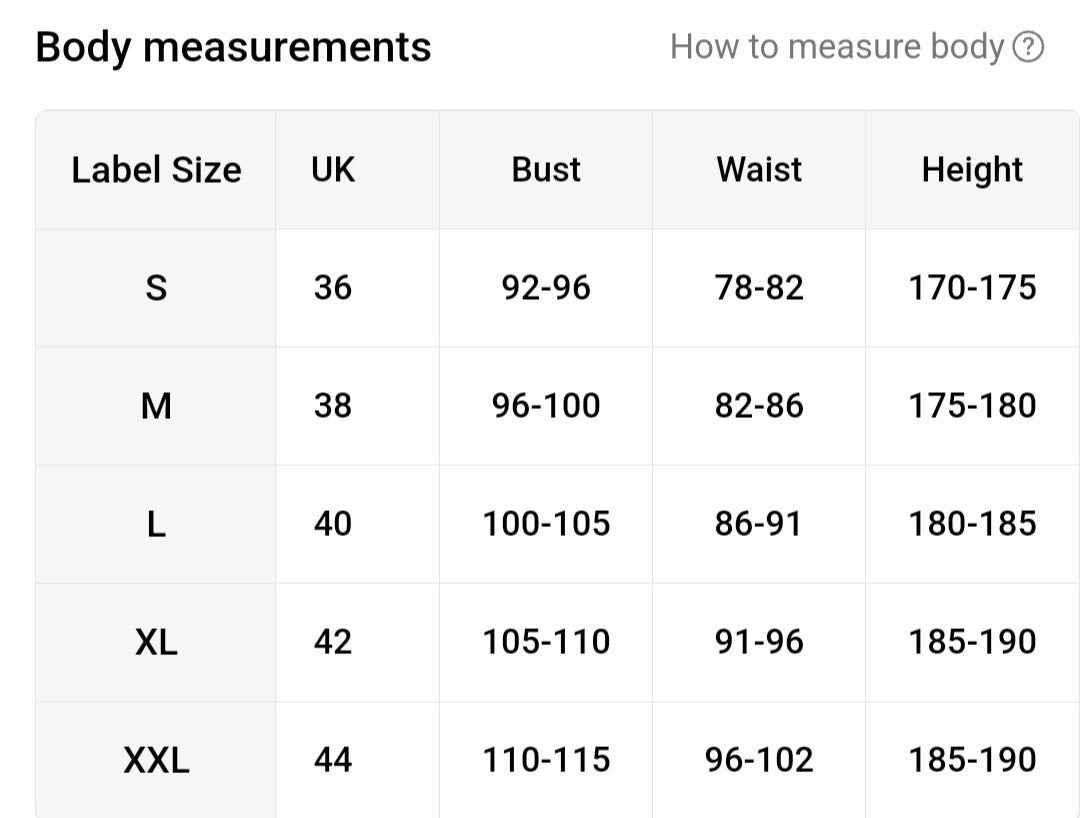Click the height 170-175 cell
This screenshot has height=818, width=1080.
972,288
